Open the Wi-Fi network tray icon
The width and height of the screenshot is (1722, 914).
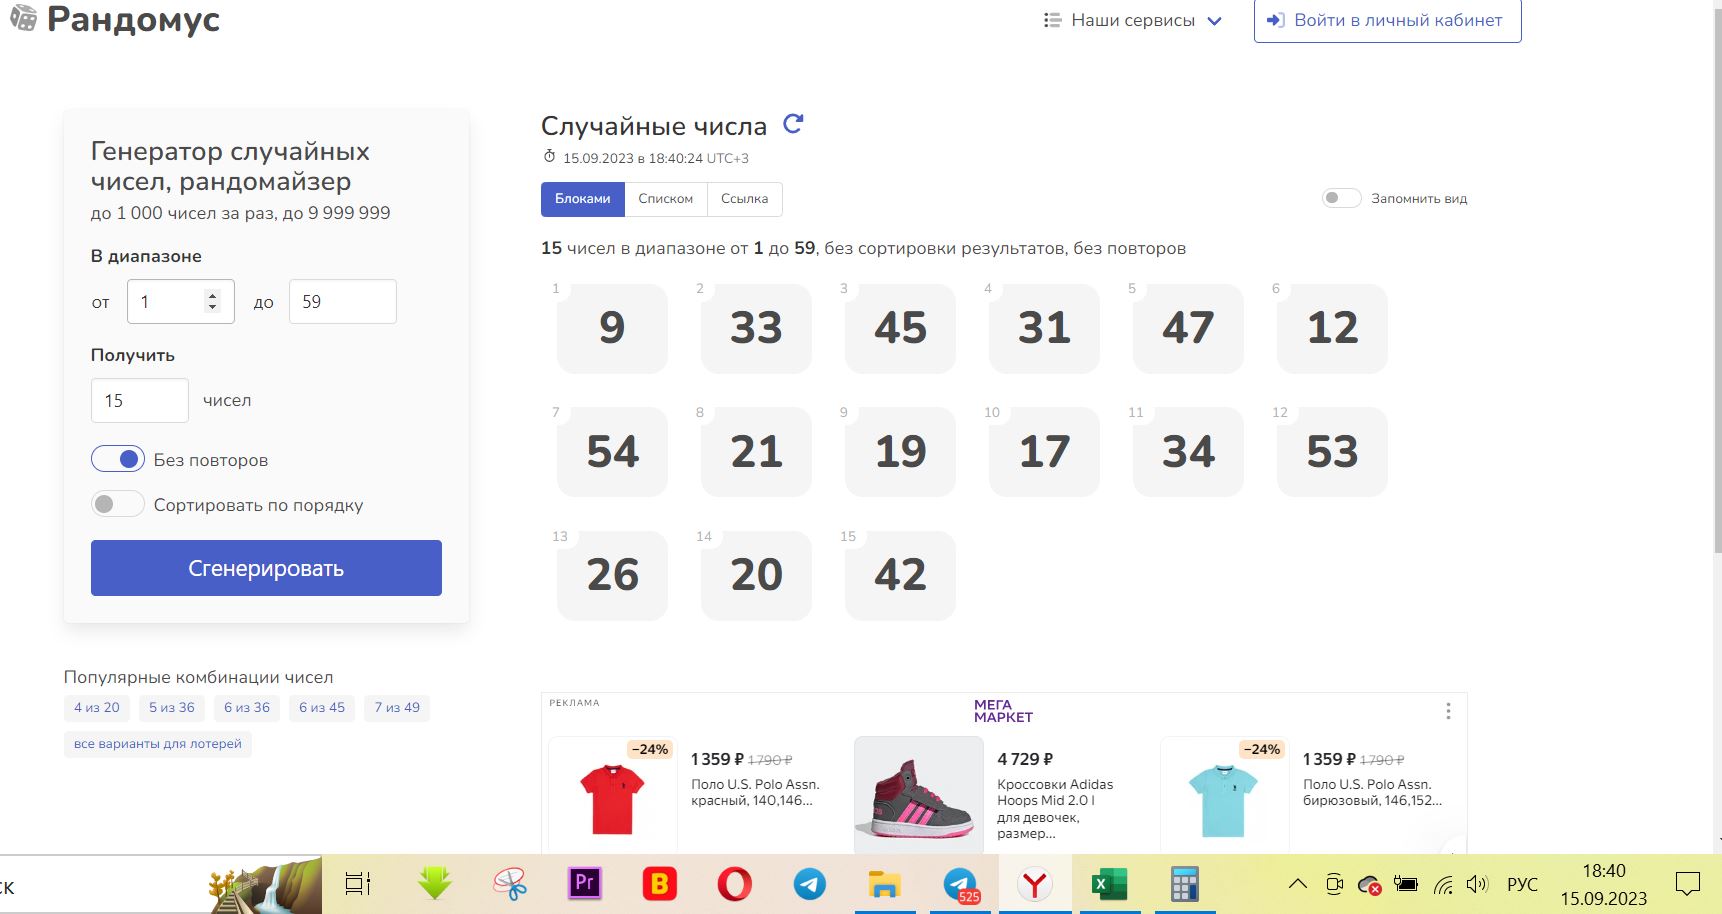pyautogui.click(x=1443, y=884)
